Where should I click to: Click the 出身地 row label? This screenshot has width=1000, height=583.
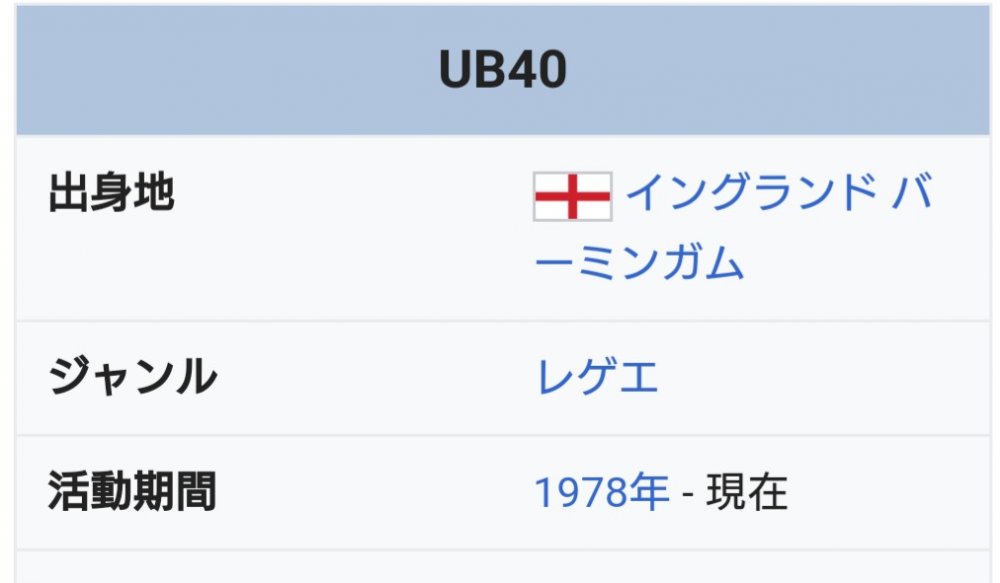[111, 193]
